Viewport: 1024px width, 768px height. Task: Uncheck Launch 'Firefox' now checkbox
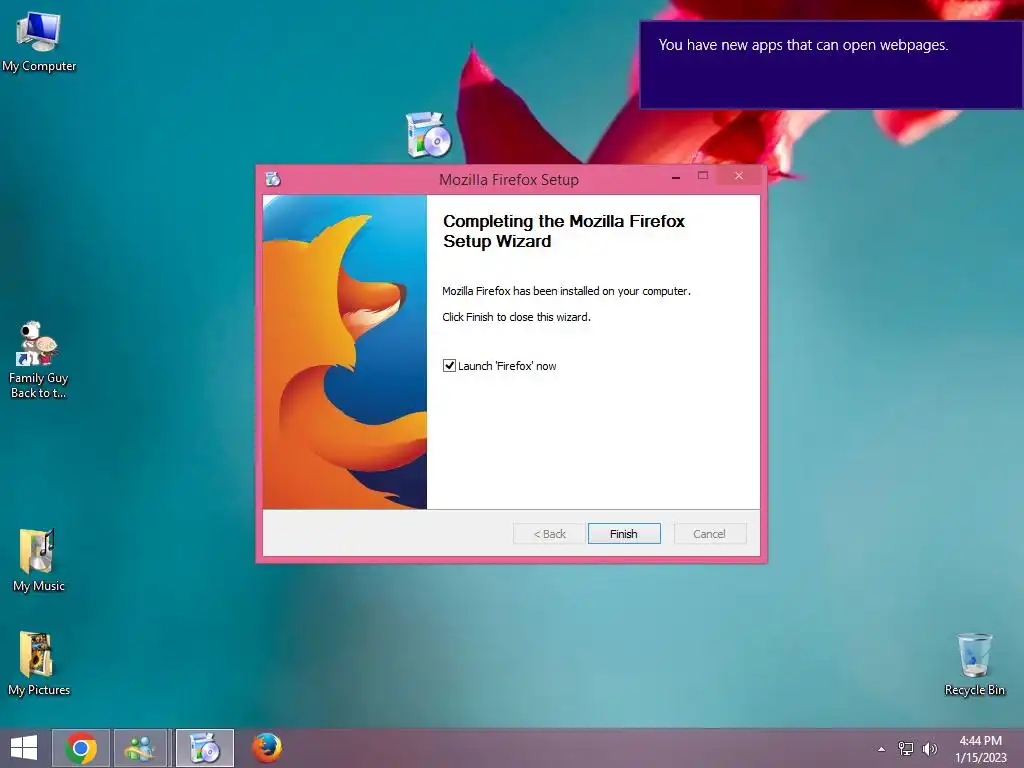tap(449, 366)
